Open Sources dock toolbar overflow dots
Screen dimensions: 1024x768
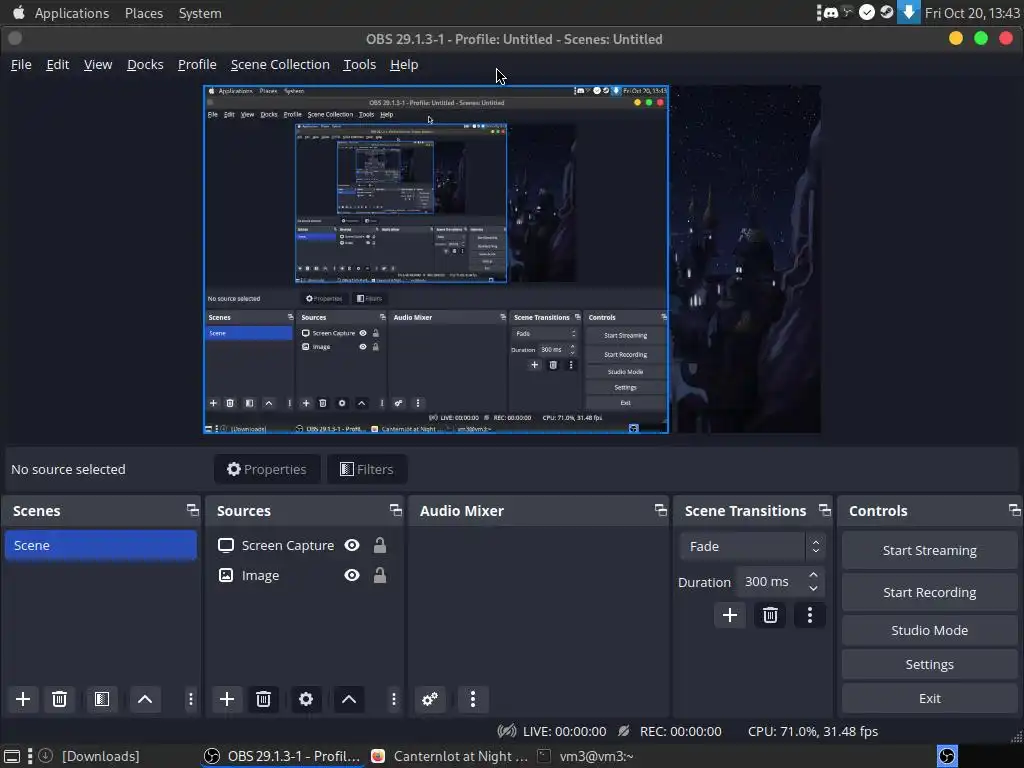[x=394, y=699]
